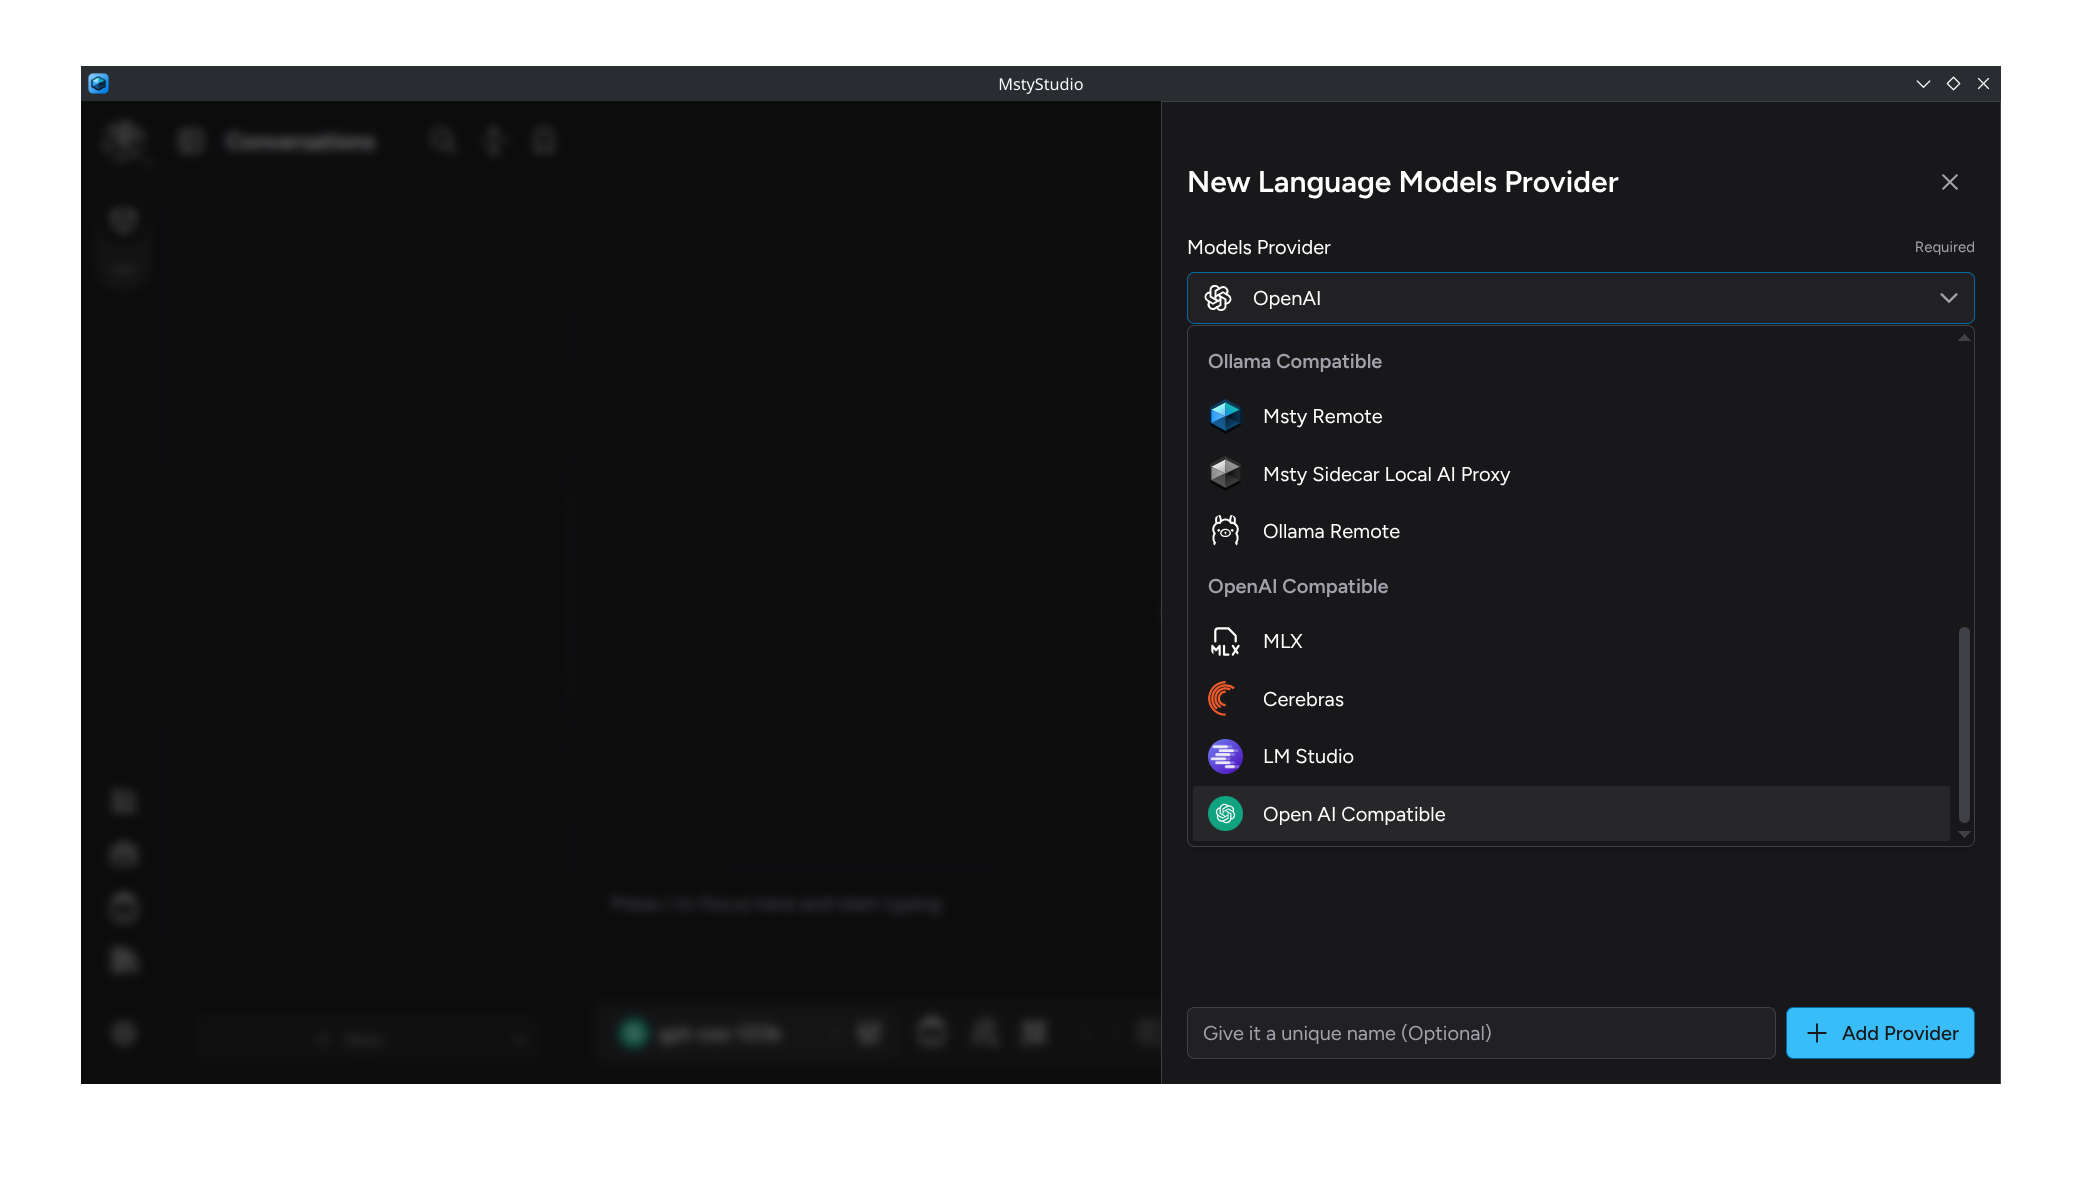Pick Cerebras as the provider

pos(1303,699)
